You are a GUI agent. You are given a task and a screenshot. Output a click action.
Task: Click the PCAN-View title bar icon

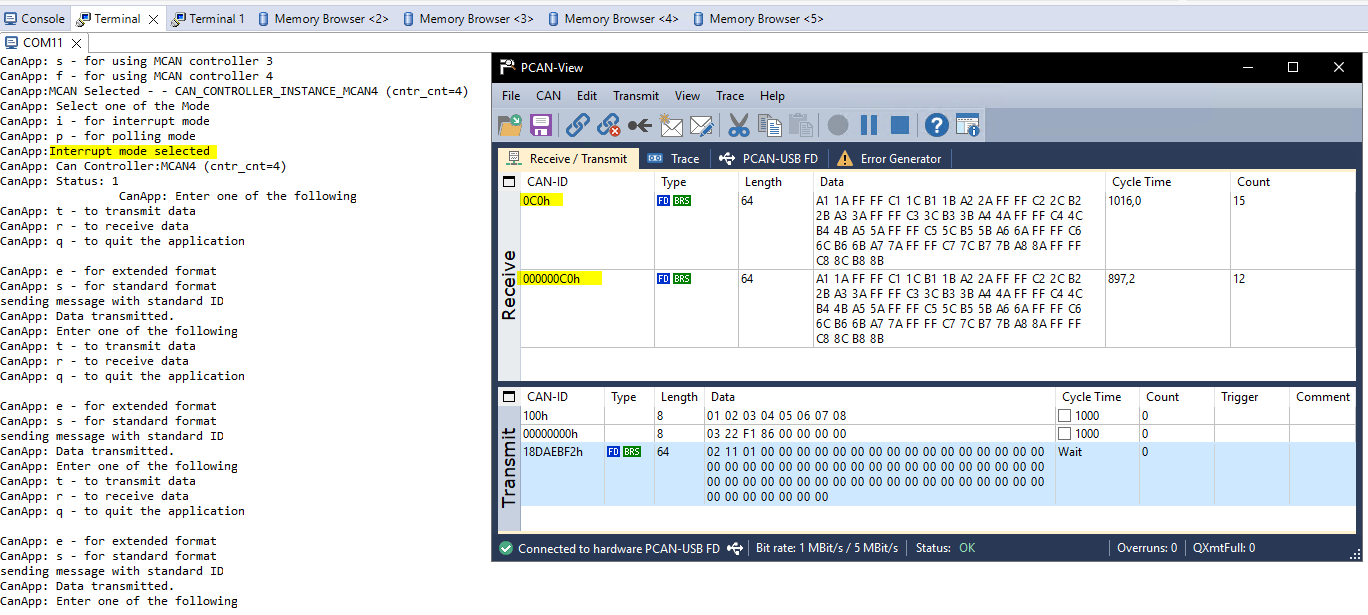(x=507, y=67)
